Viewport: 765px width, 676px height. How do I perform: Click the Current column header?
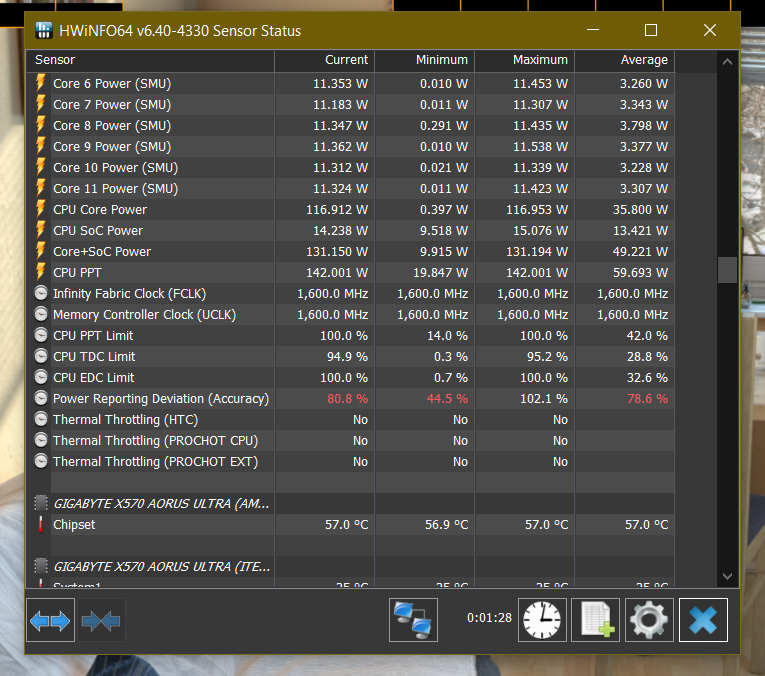[324, 60]
